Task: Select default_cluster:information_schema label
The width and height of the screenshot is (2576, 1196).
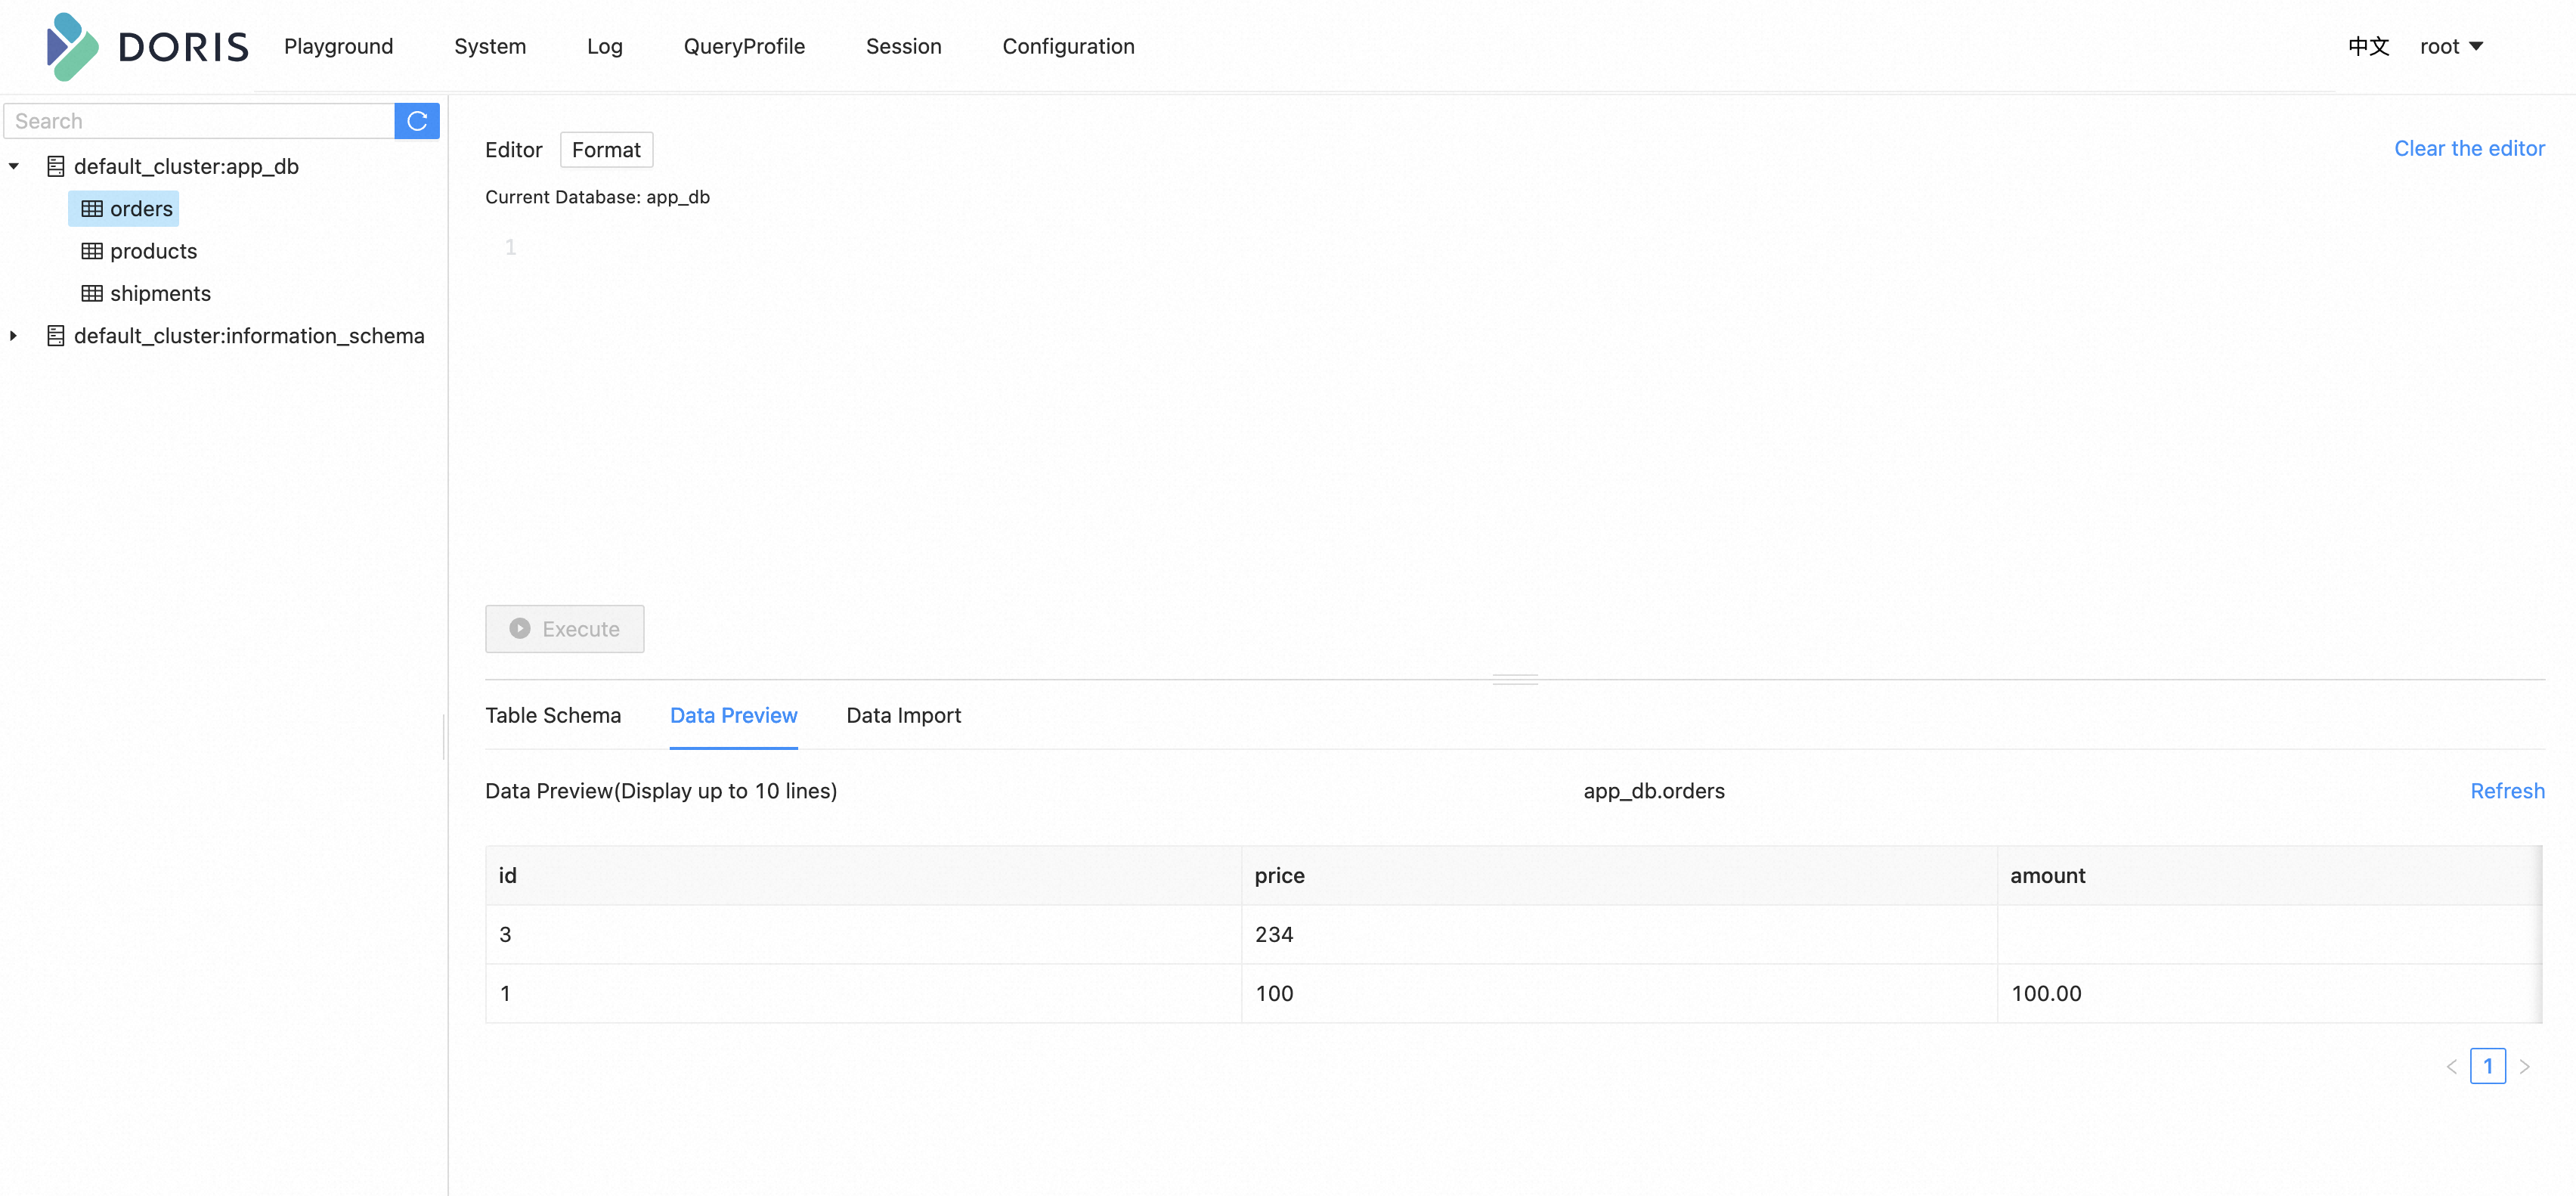Action: click(249, 336)
